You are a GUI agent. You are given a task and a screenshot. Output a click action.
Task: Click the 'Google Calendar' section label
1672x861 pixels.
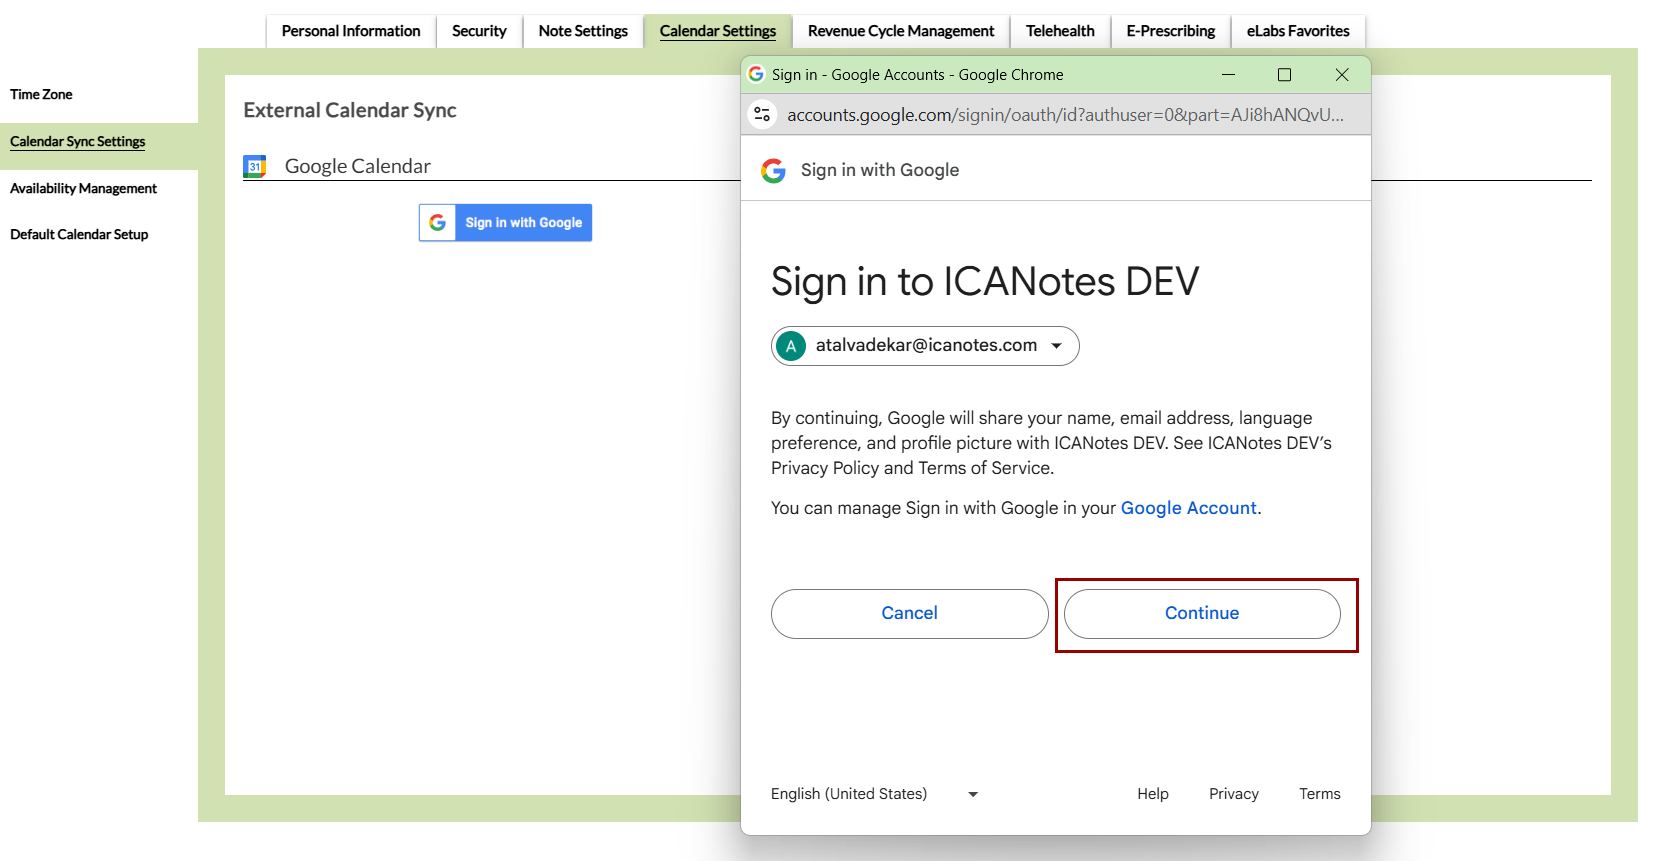coord(358,166)
